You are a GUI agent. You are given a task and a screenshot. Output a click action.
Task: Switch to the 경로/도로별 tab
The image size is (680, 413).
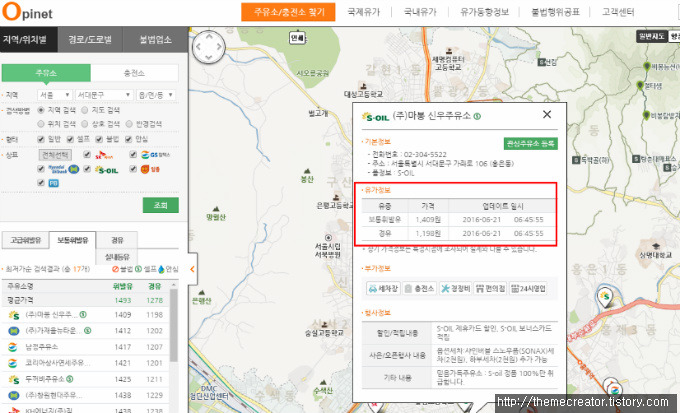pos(90,39)
